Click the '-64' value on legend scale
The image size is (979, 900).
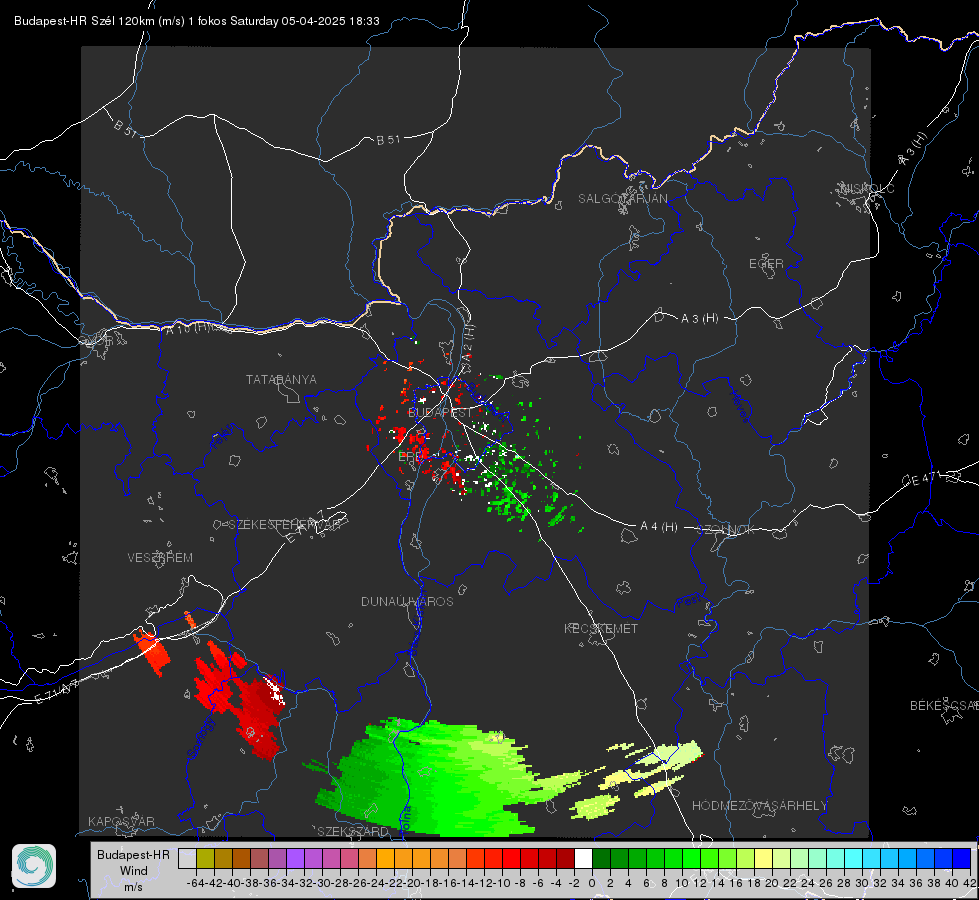click(195, 883)
